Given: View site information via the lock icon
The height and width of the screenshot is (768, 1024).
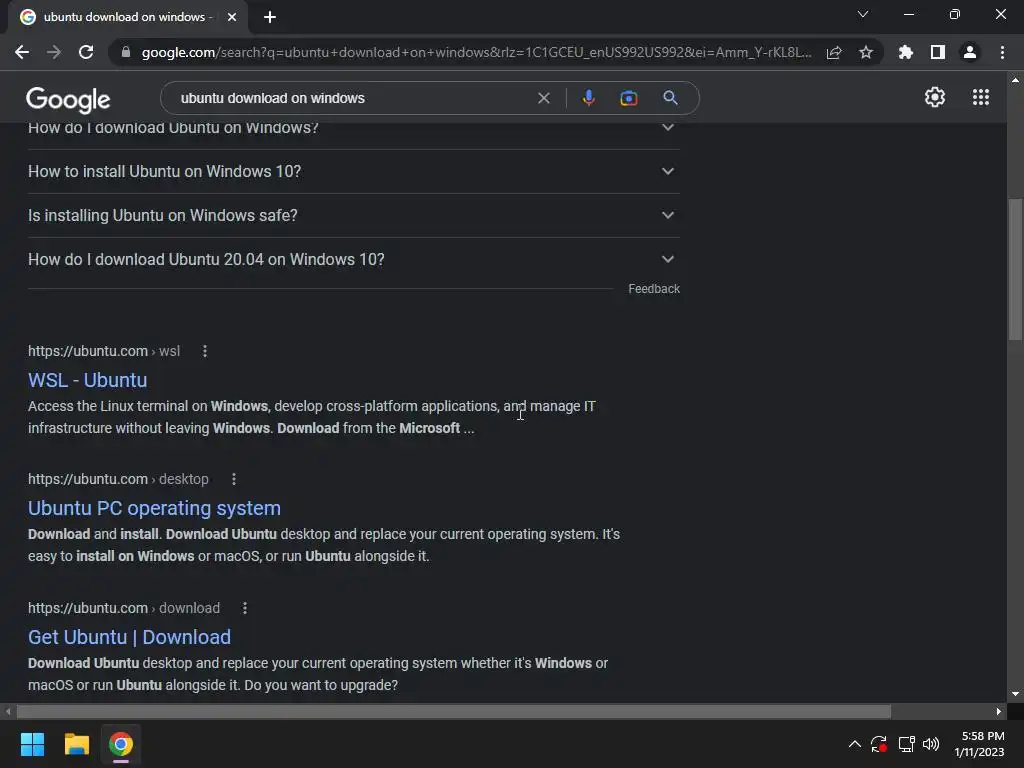Looking at the screenshot, I should point(126,52).
